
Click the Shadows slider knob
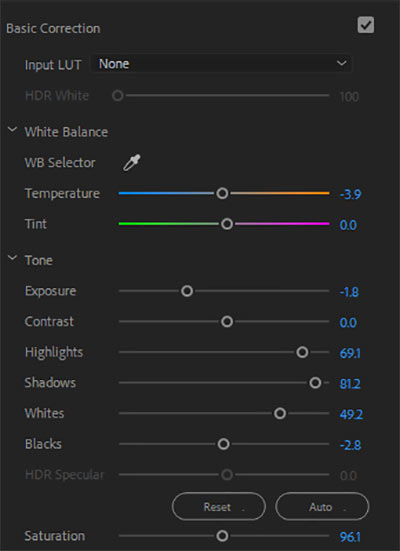point(315,383)
